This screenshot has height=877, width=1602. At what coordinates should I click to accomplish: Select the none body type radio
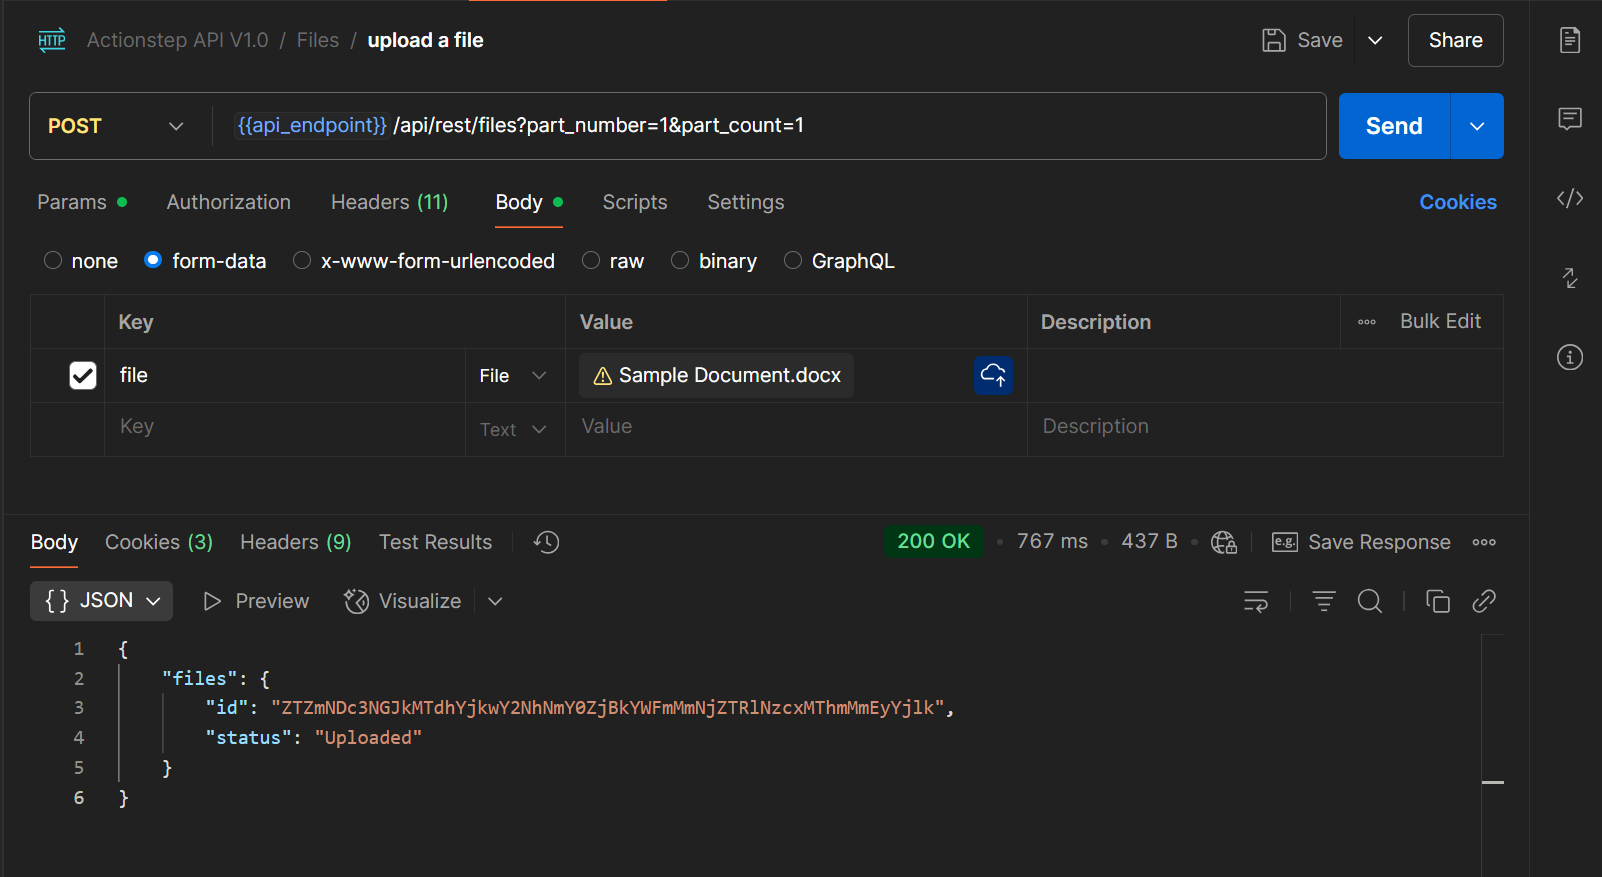click(53, 260)
